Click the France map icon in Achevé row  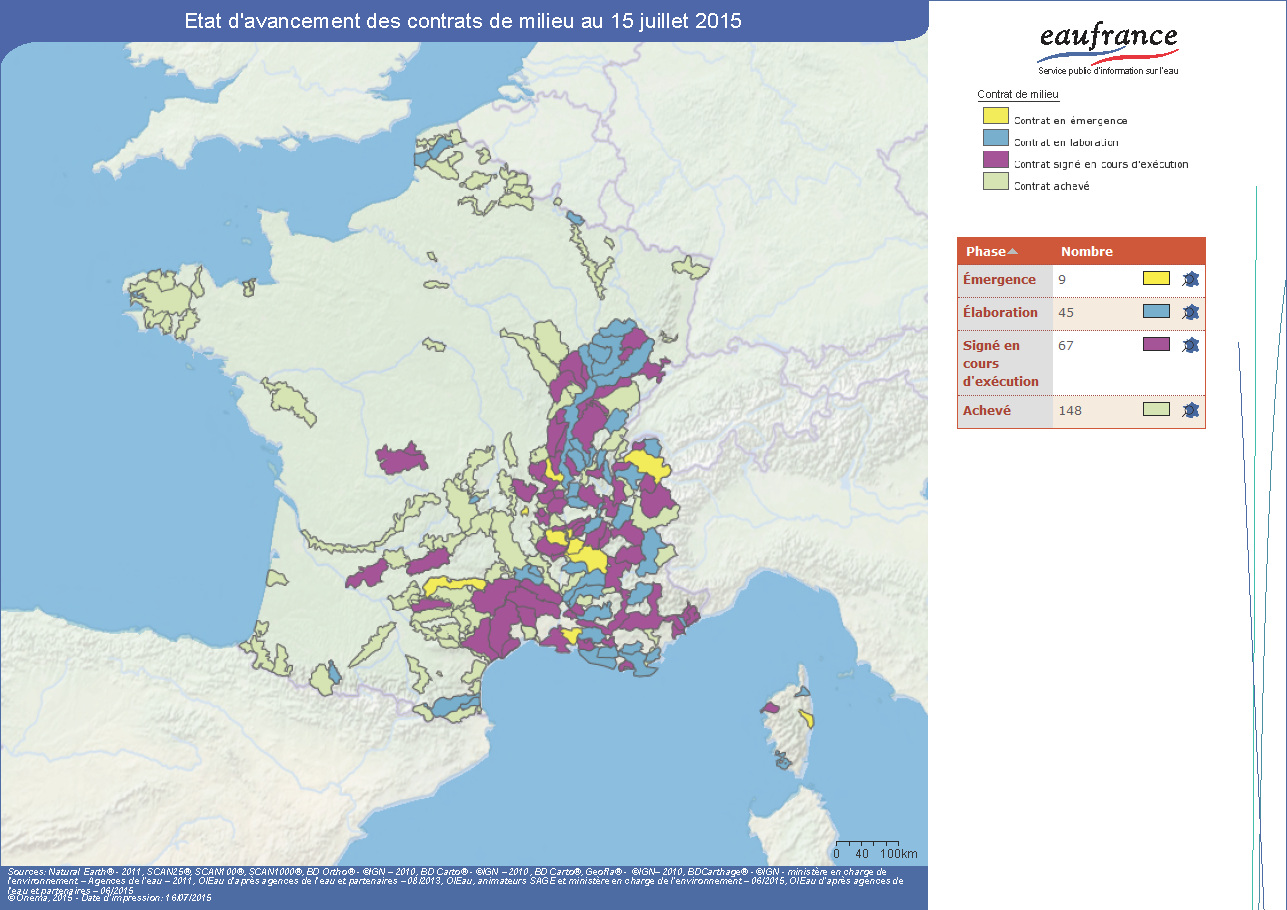(x=1190, y=410)
